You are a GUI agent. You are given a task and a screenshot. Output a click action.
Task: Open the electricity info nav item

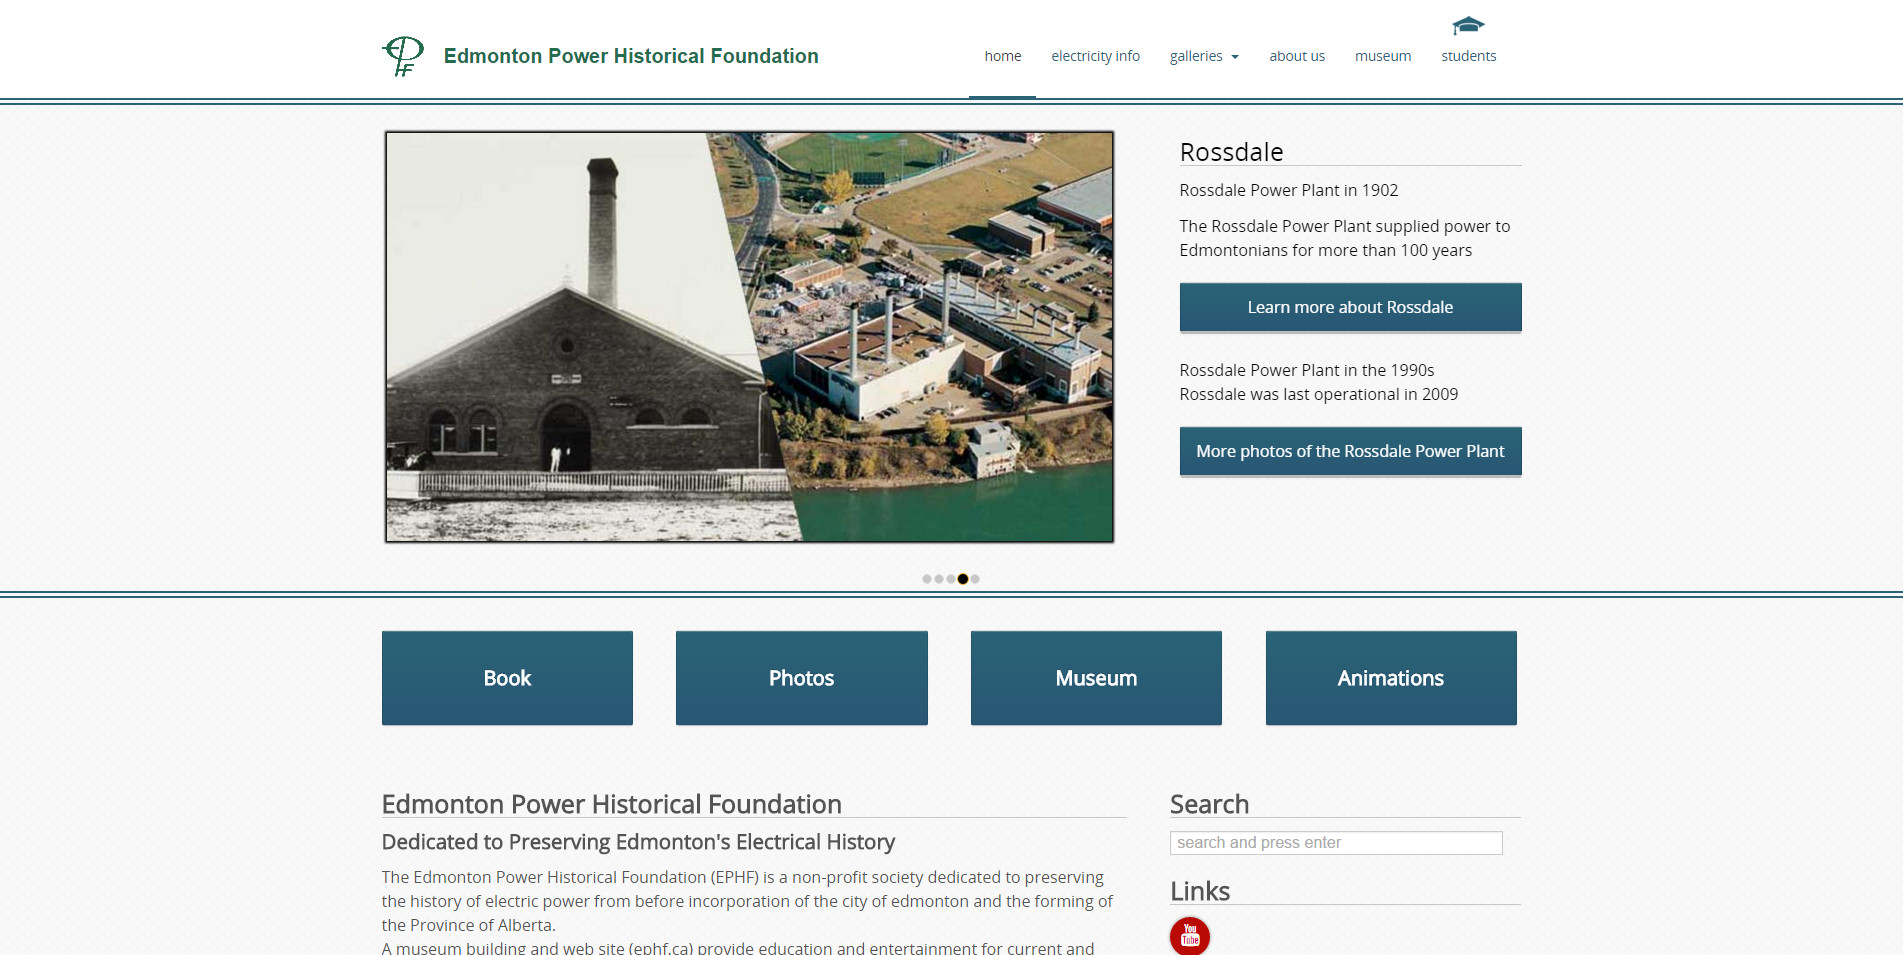pyautogui.click(x=1095, y=56)
